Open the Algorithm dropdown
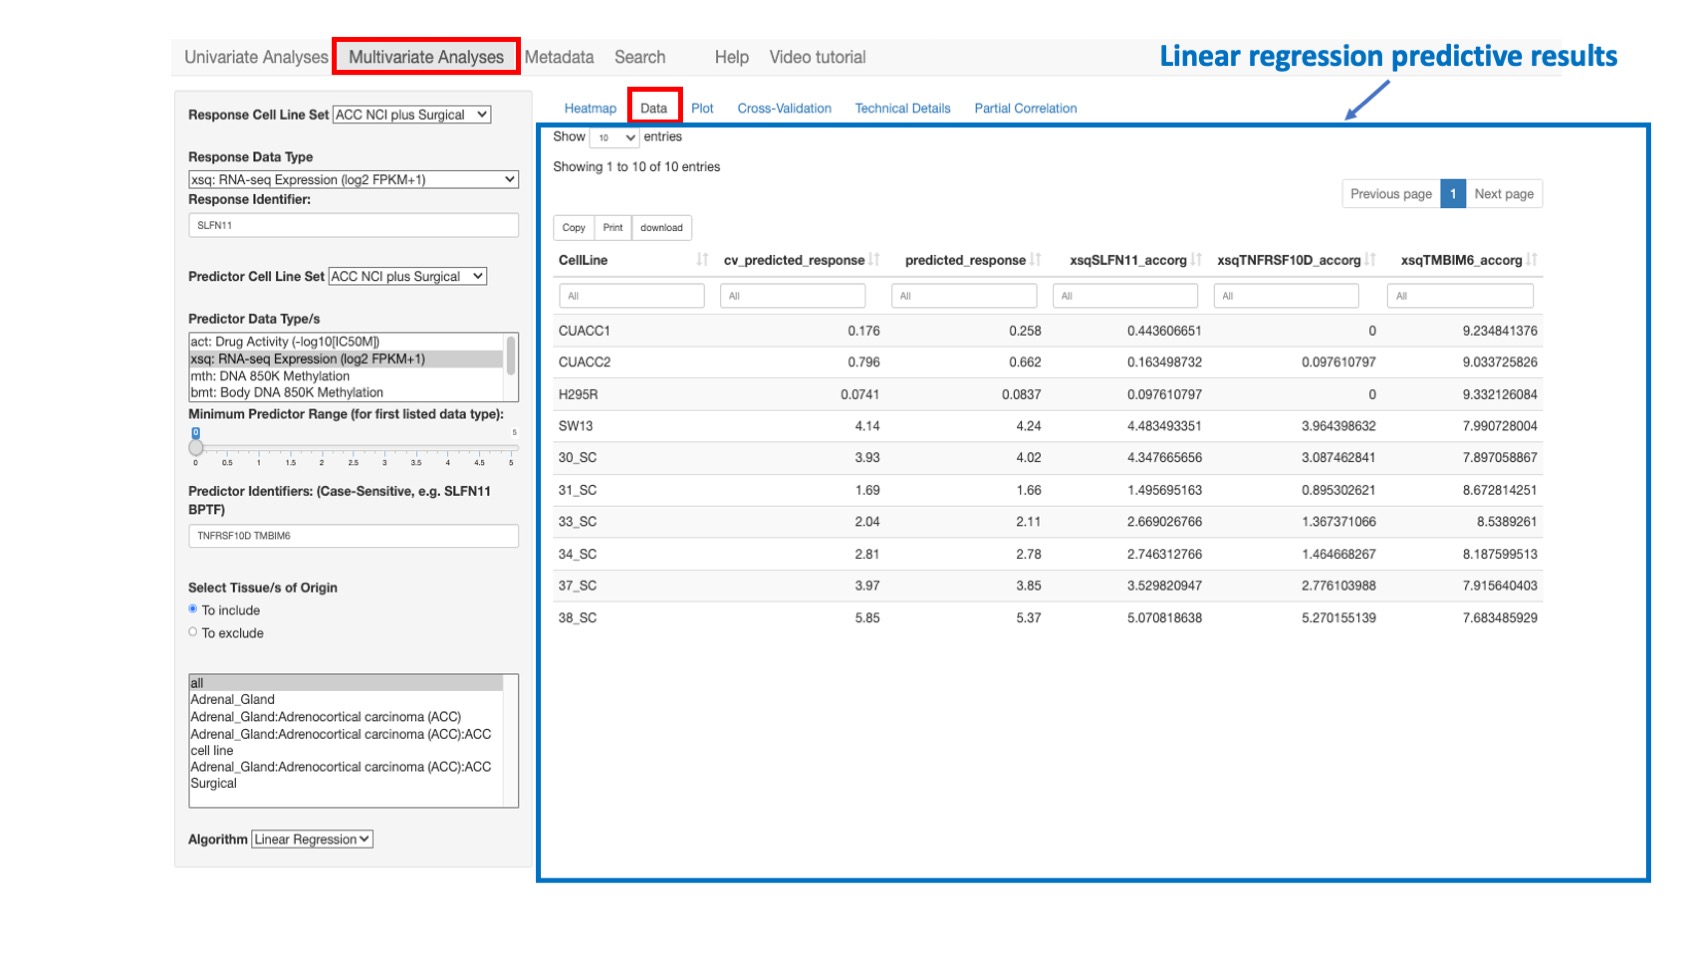1700x956 pixels. pos(310,839)
